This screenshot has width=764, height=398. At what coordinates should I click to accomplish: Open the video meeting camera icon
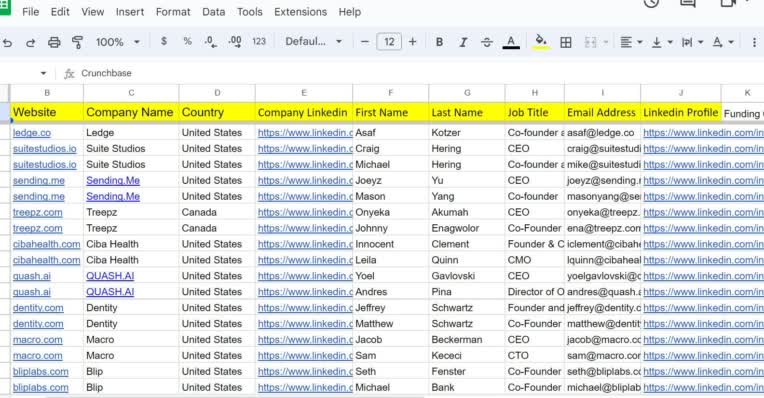(727, 3)
